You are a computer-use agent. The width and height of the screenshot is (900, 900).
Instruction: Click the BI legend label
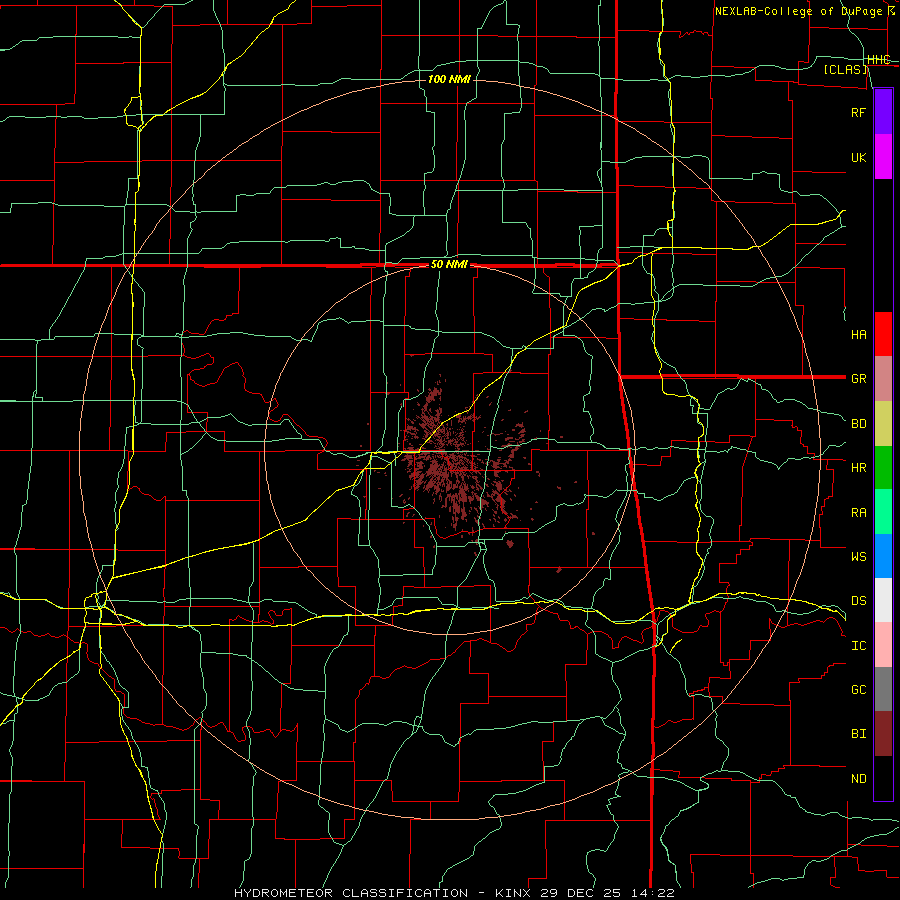858,734
